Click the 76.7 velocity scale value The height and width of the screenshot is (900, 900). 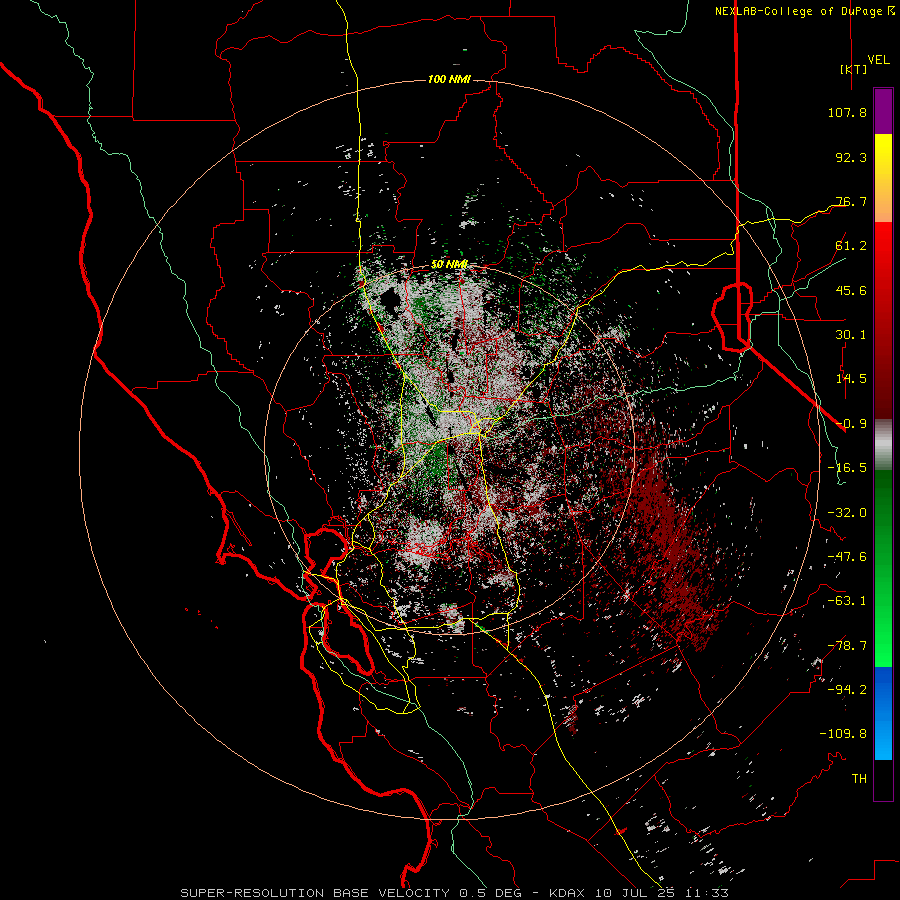point(851,201)
